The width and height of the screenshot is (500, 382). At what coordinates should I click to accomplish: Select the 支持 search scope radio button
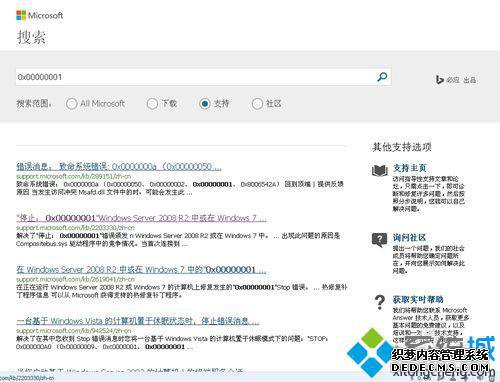tap(205, 104)
